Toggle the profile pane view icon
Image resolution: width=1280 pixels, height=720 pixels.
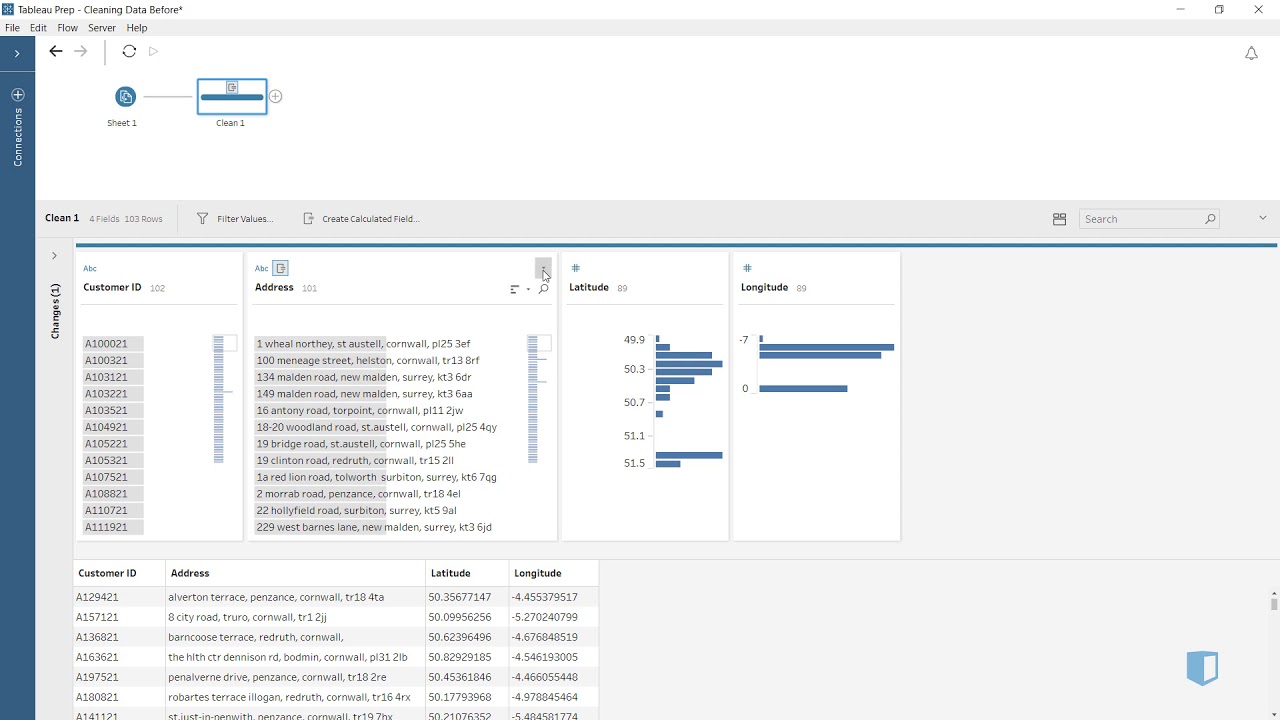(1059, 219)
